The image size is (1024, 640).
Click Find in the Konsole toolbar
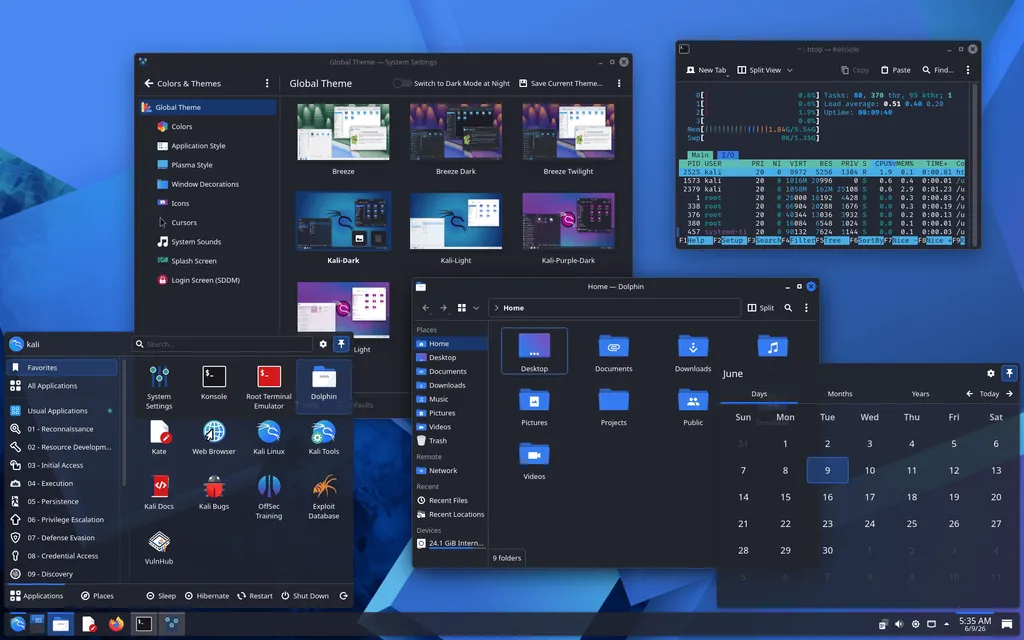(x=938, y=70)
